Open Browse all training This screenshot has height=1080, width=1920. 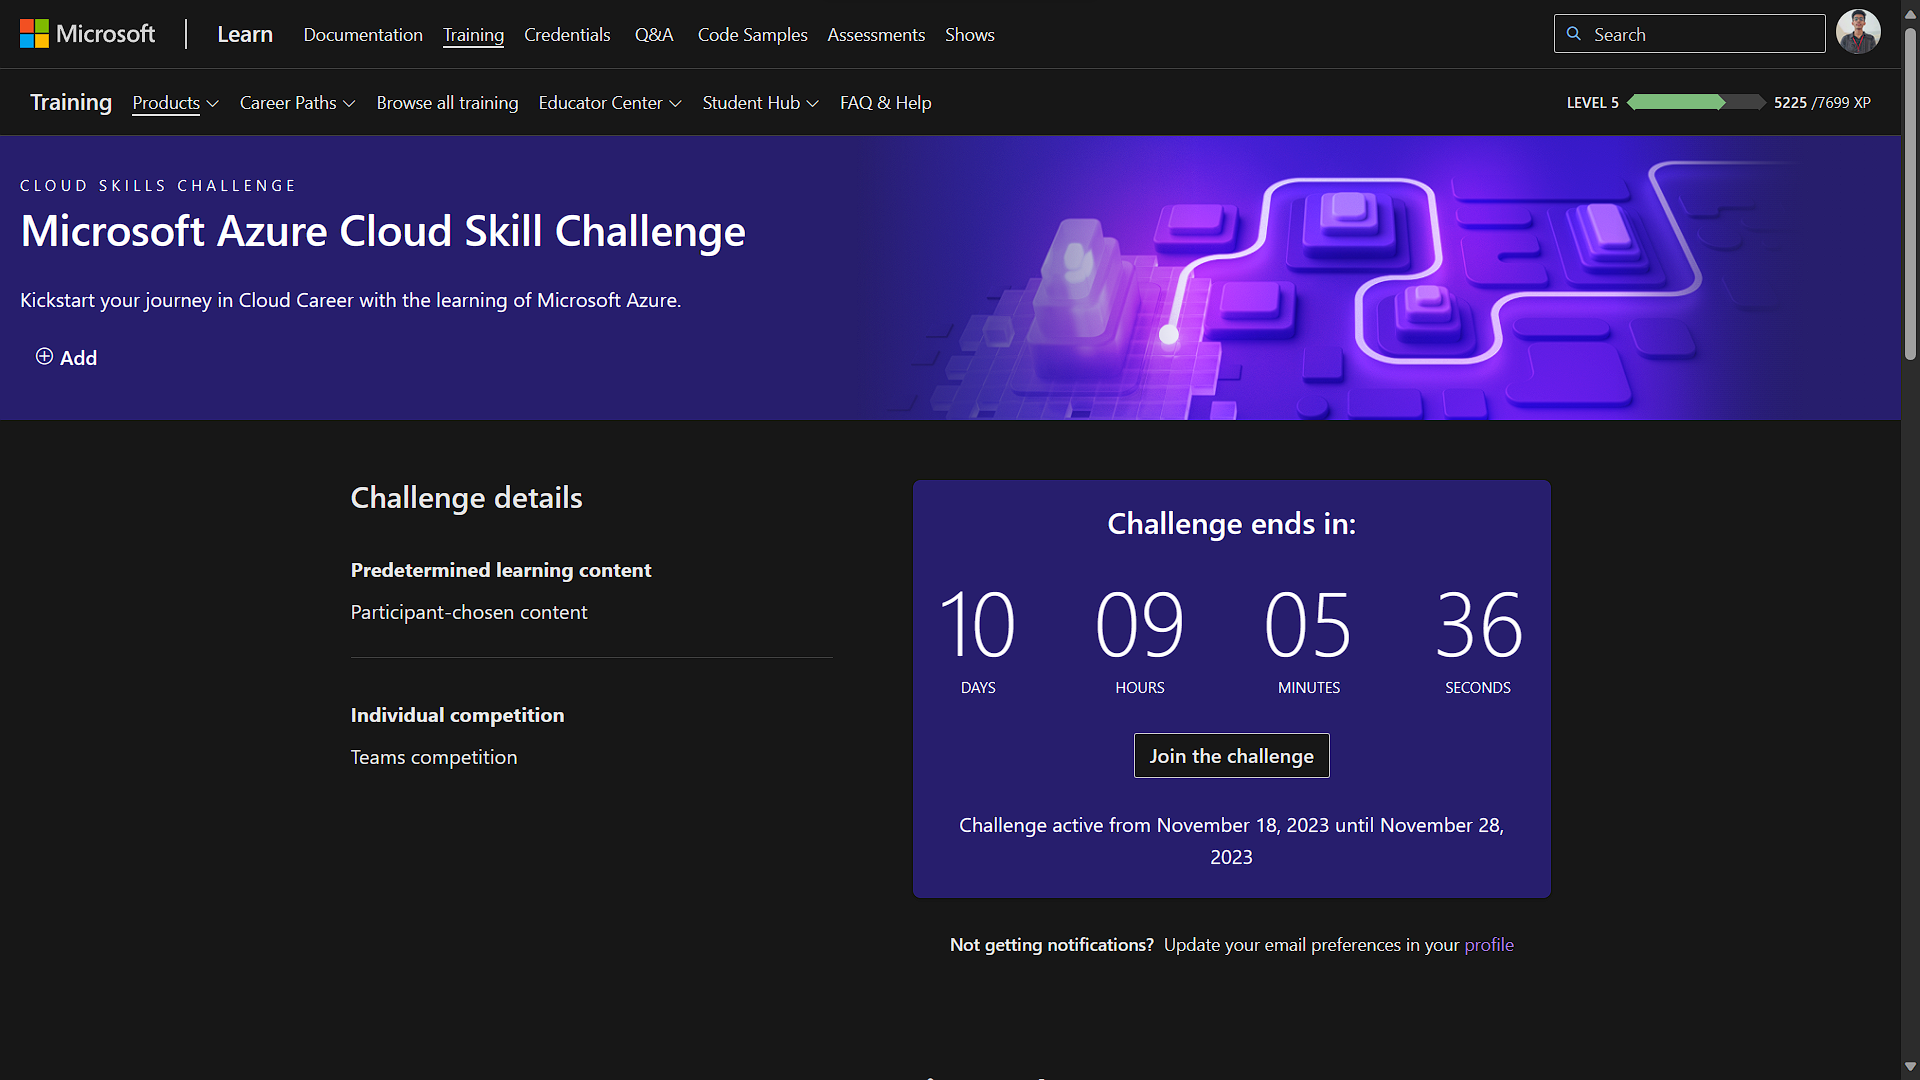pos(447,102)
